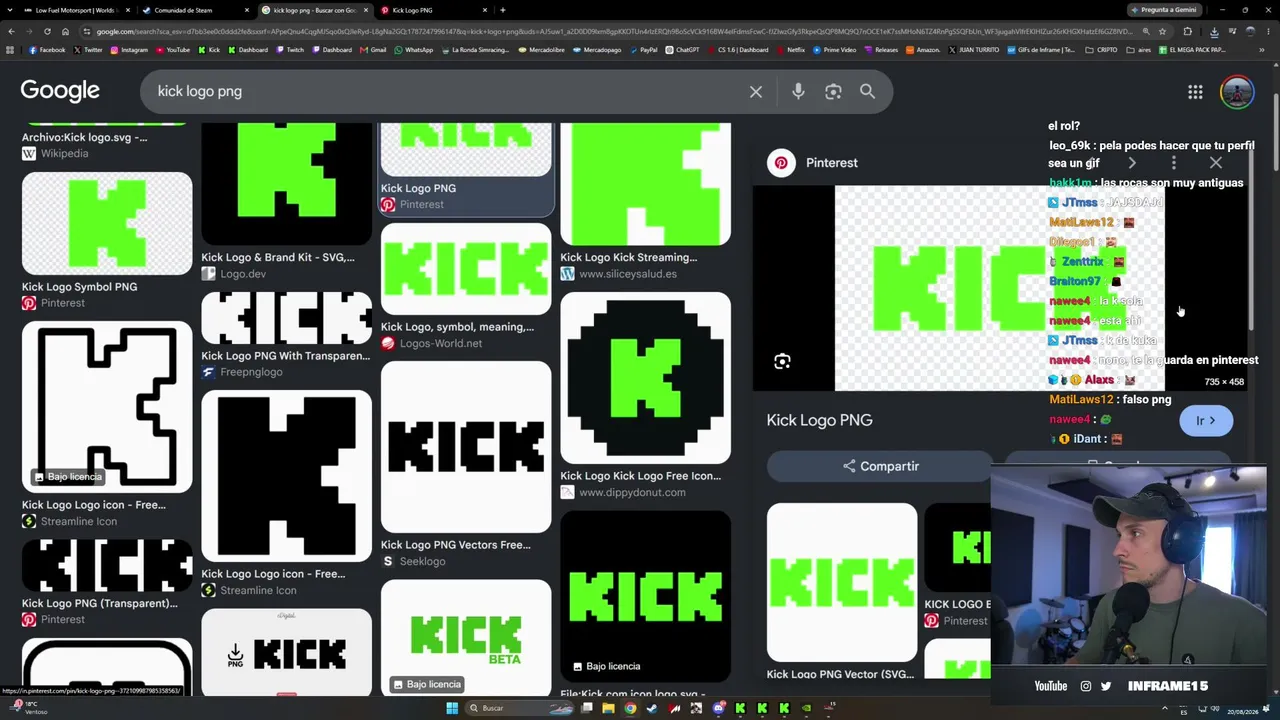The width and height of the screenshot is (1280, 720).
Task: Open the Kick Logo Symbol PNG thumbnail
Action: coord(107,223)
